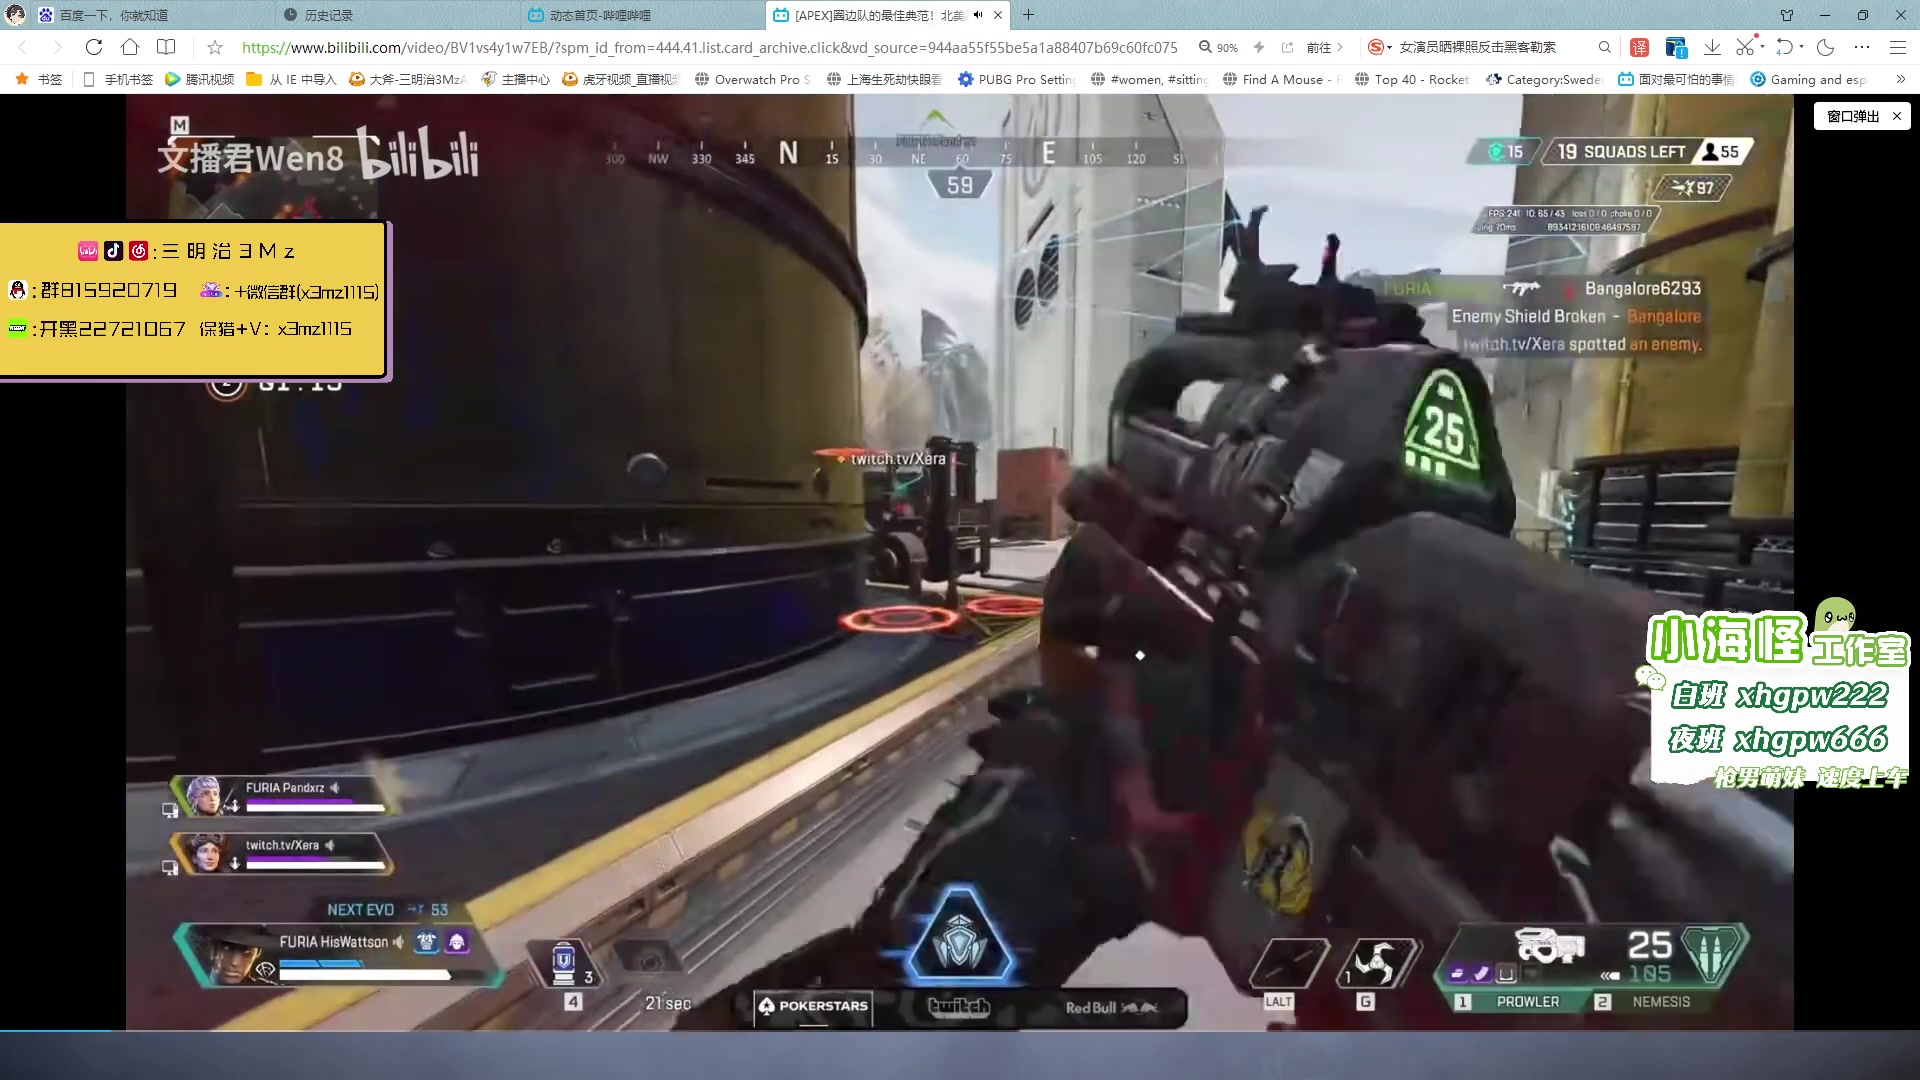Click the video progress bar
The height and width of the screenshot is (1080, 1920).
[960, 1029]
